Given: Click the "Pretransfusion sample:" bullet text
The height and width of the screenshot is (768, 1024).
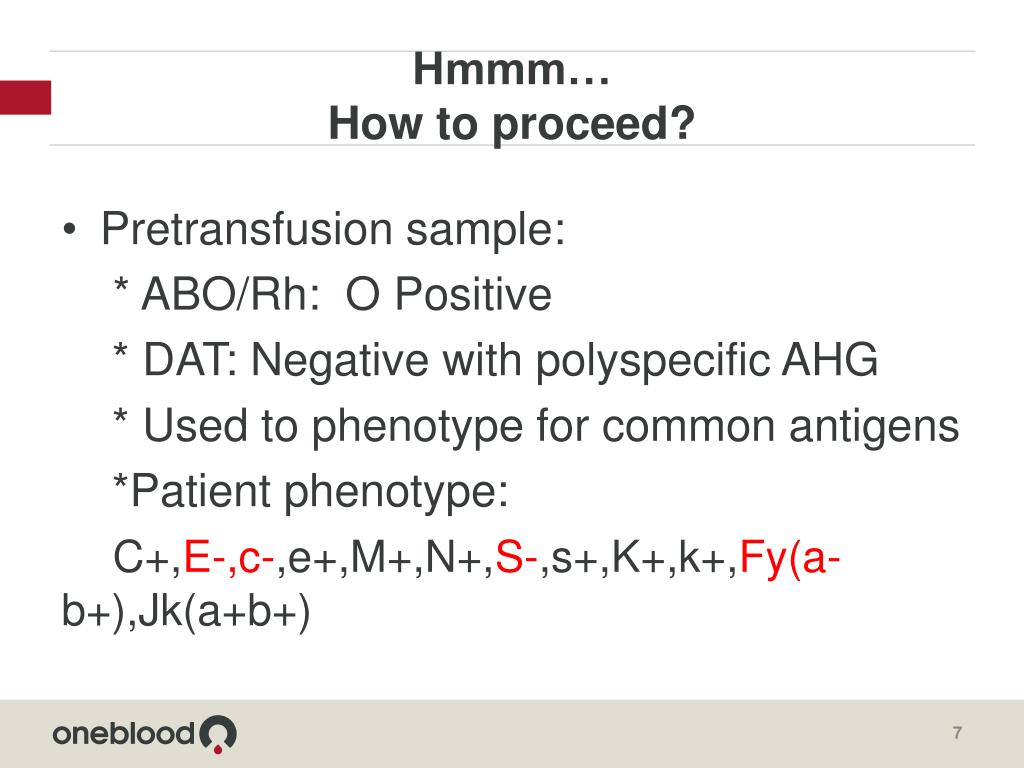Looking at the screenshot, I should click(x=333, y=230).
